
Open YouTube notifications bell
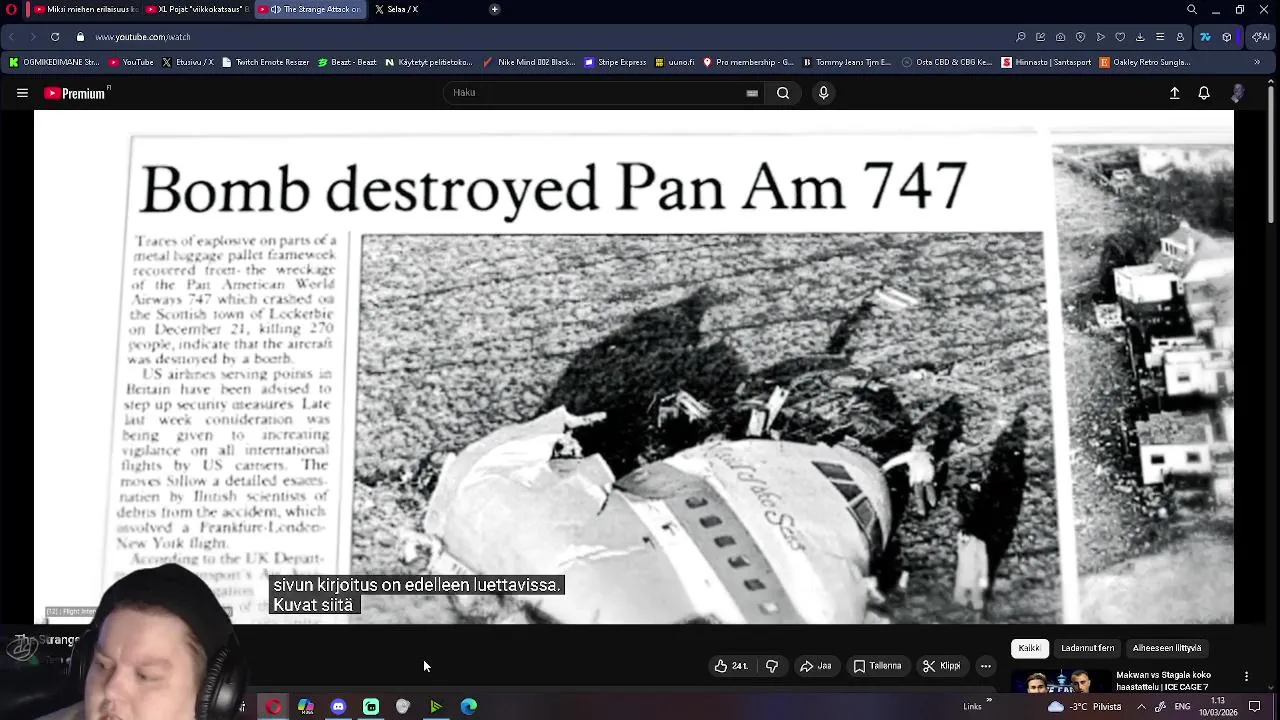1204,93
